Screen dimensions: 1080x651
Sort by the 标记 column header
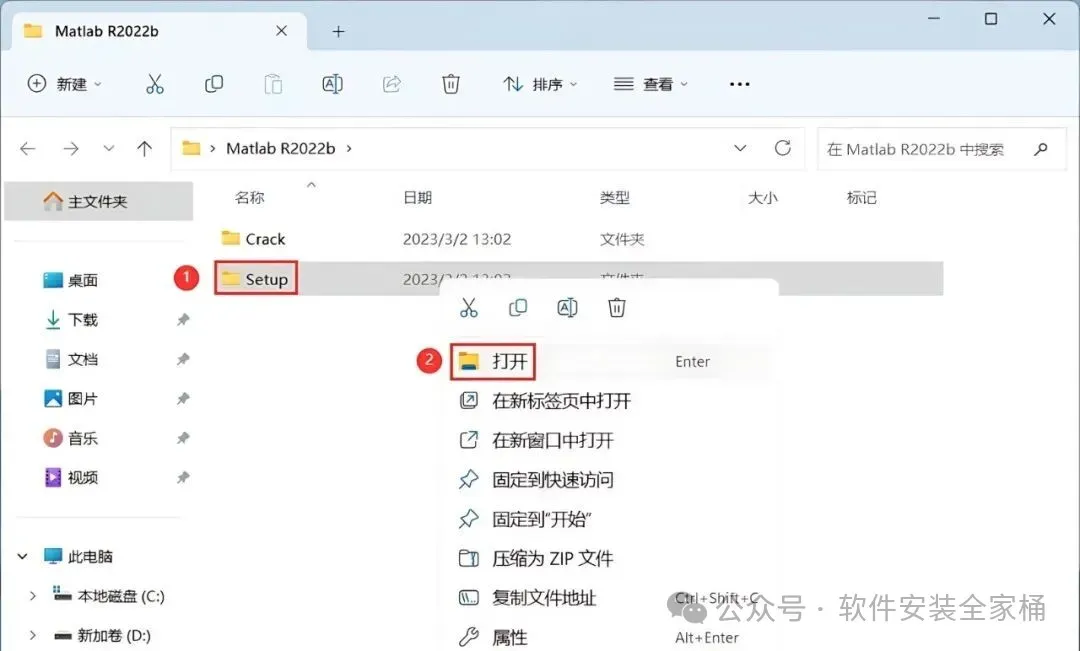861,198
